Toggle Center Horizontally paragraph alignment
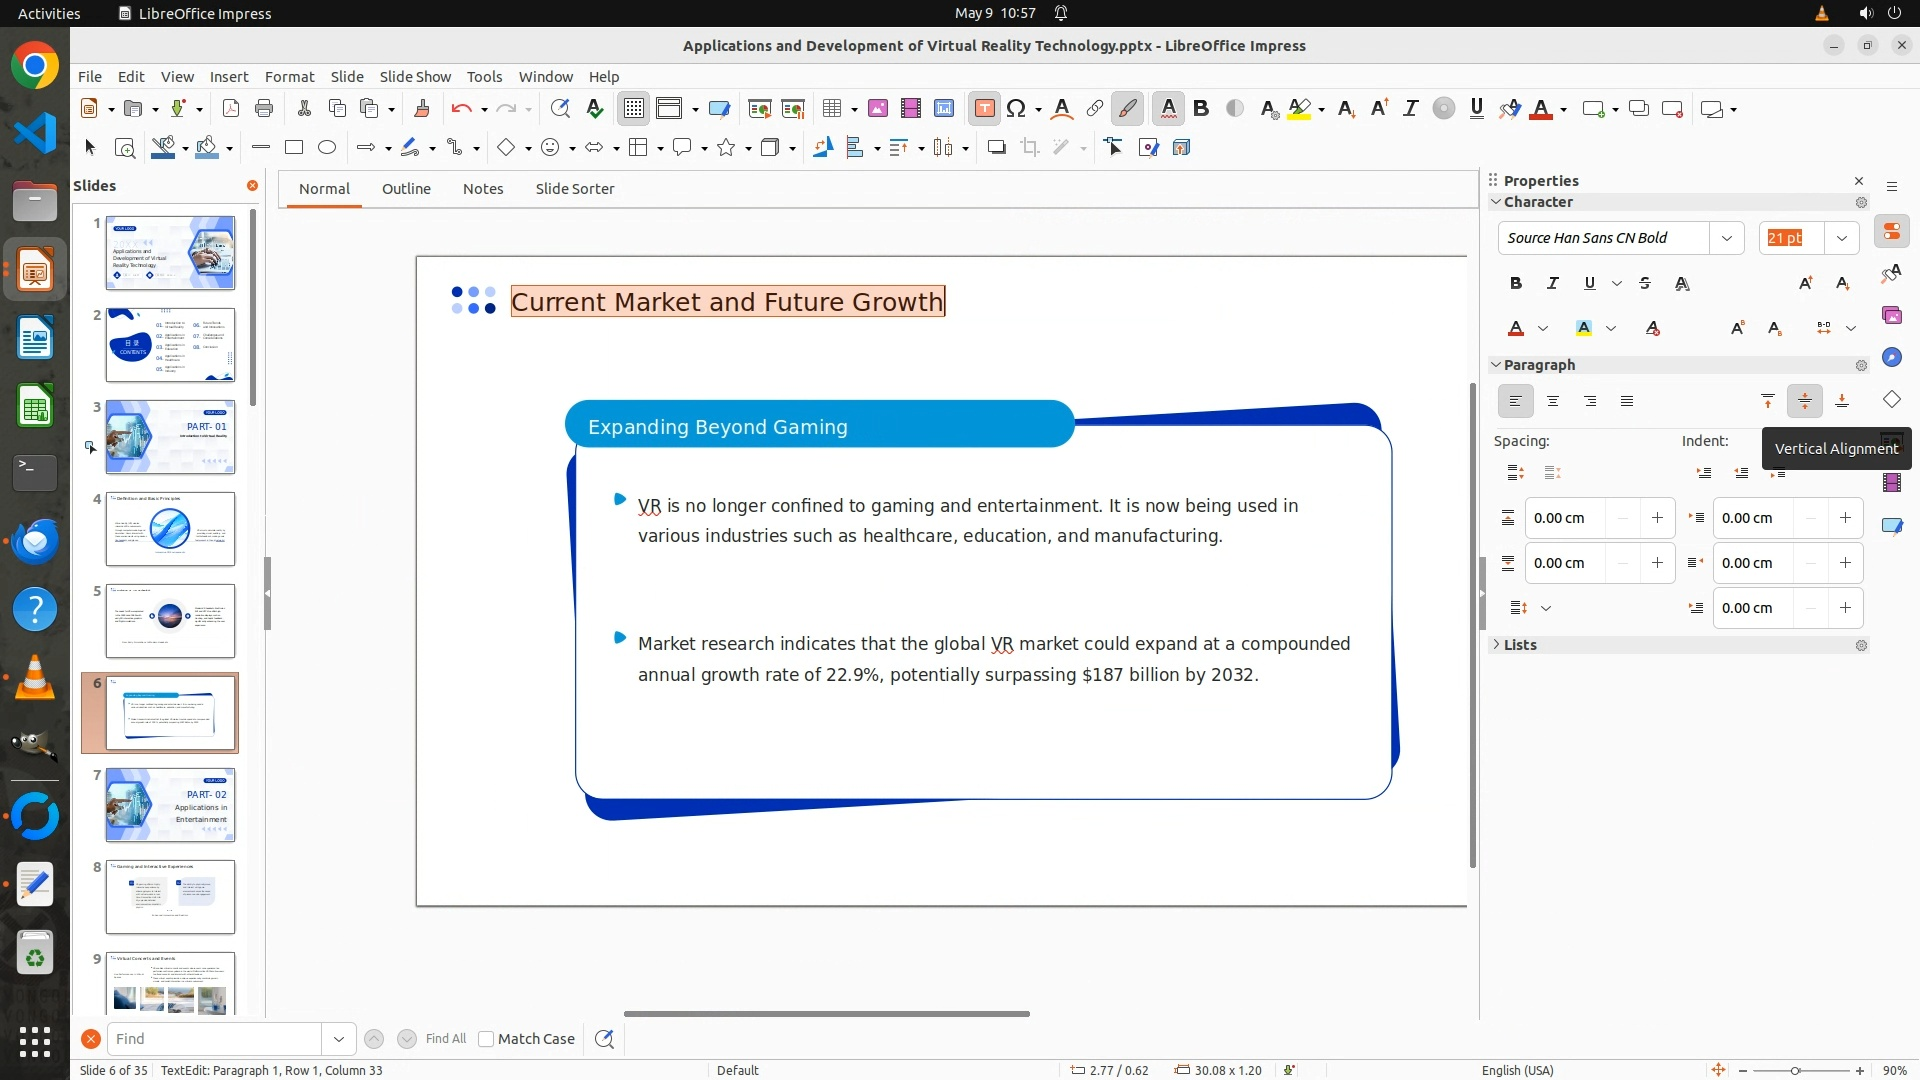1920x1080 pixels. click(1553, 401)
